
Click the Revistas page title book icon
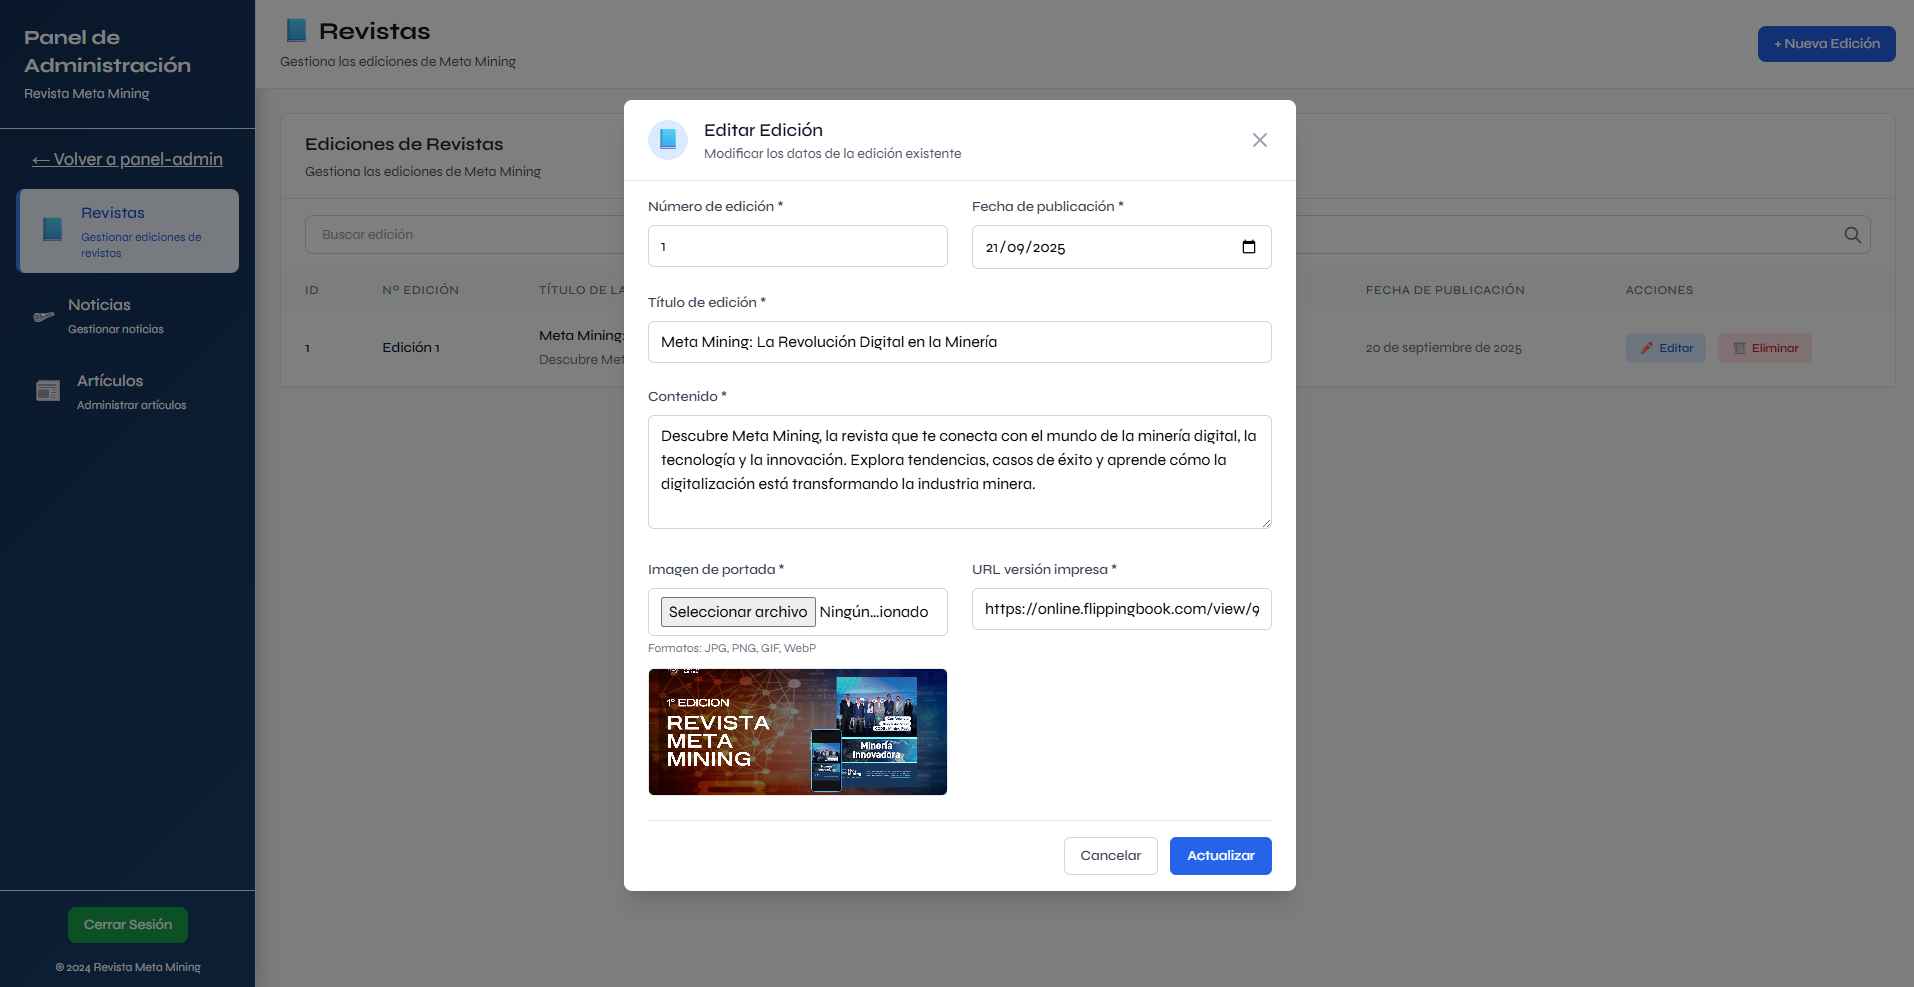tap(296, 31)
